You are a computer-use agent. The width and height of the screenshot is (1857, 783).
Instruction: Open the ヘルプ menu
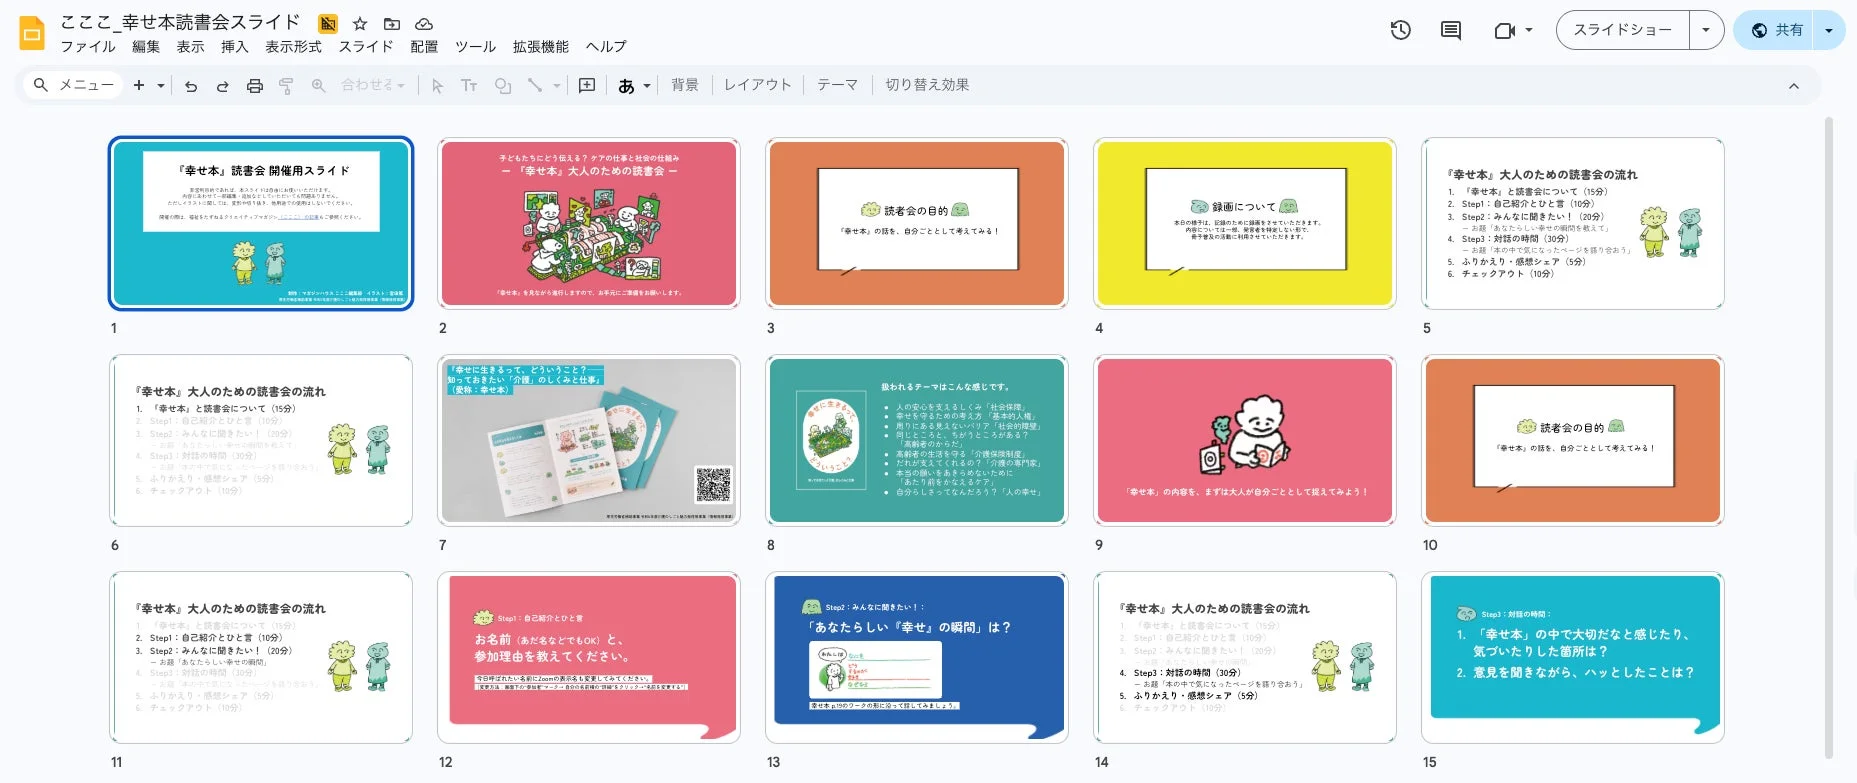click(x=606, y=47)
